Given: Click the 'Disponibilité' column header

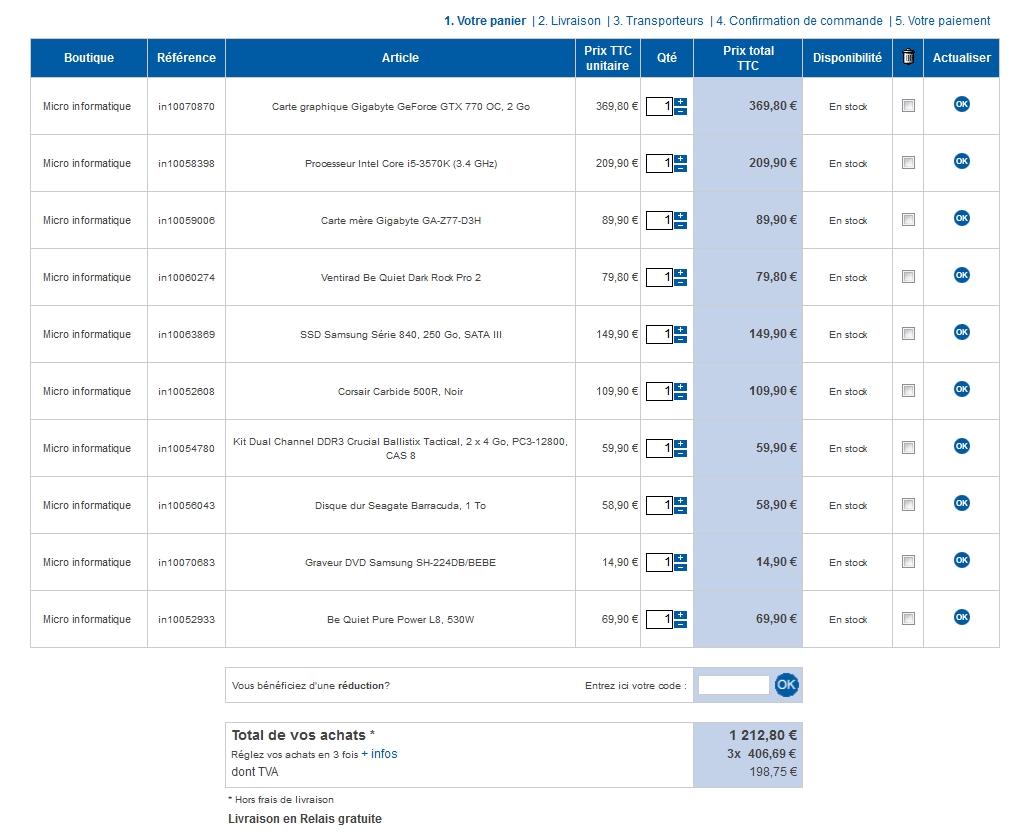Looking at the screenshot, I should pyautogui.click(x=847, y=58).
